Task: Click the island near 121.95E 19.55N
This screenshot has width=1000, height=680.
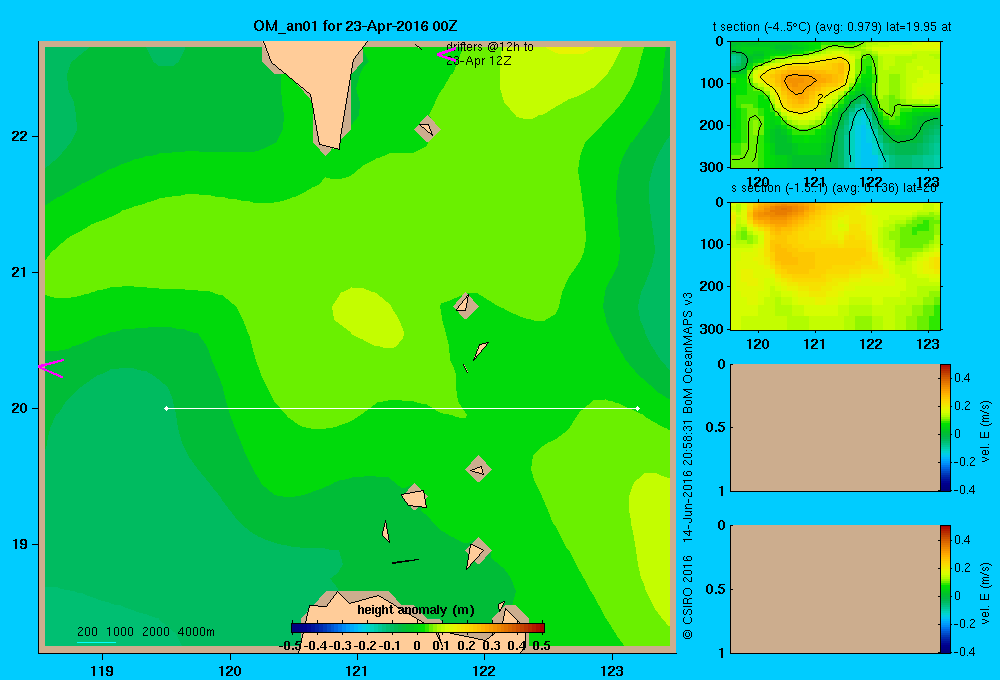Action: [x=478, y=469]
